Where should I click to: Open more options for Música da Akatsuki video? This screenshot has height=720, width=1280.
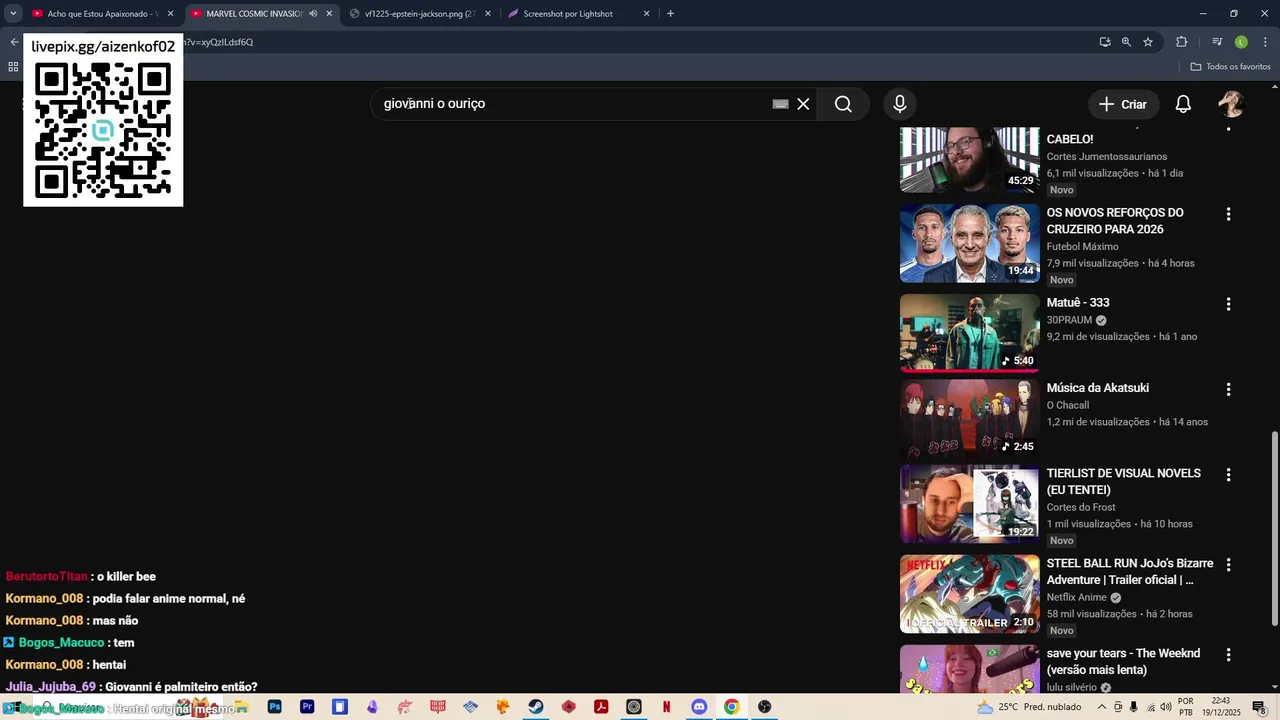1228,389
